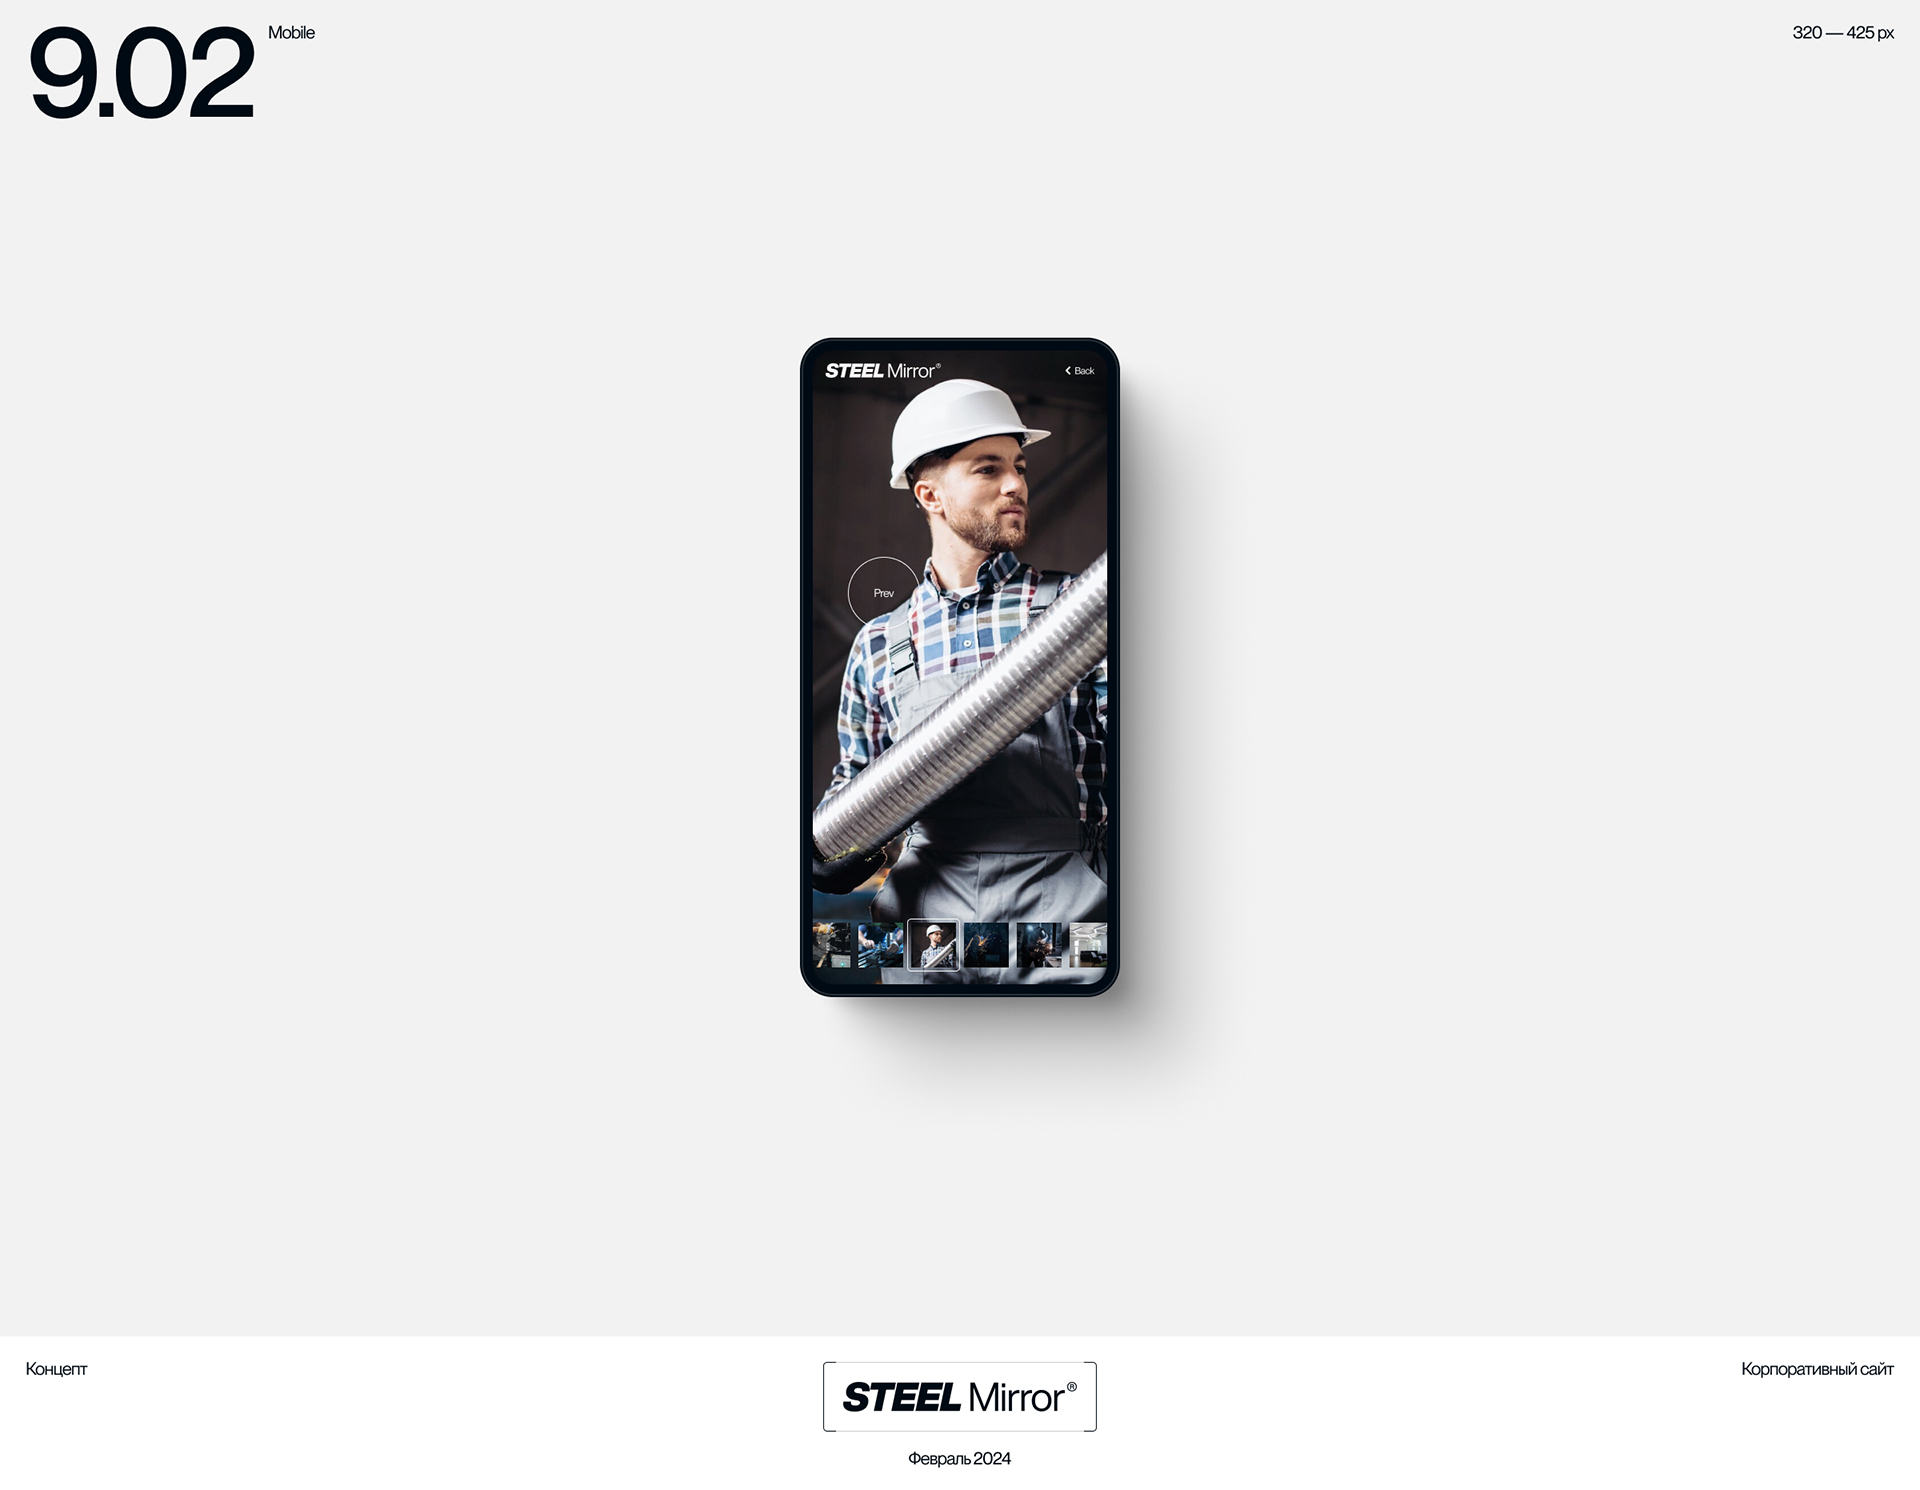Select the yellow-gloved worker thumbnail
The image size is (1920, 1490).
tap(832, 945)
